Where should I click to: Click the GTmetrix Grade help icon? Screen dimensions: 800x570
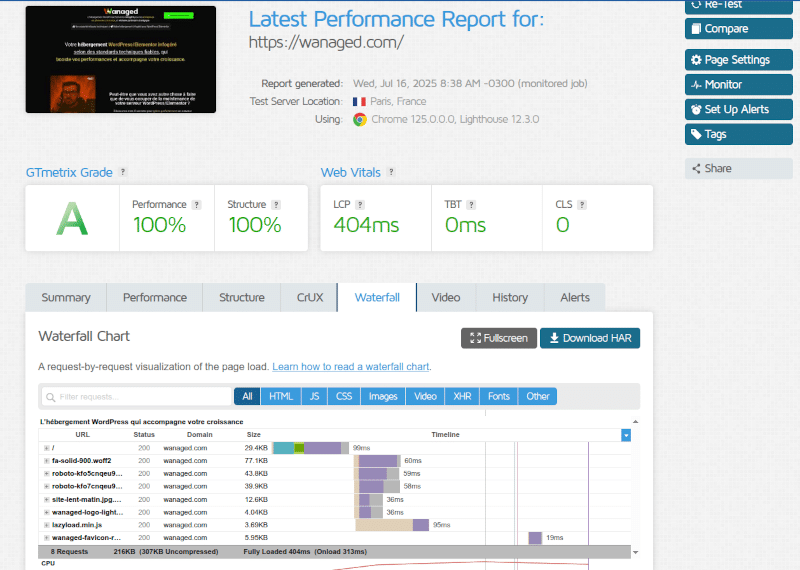[x=122, y=172]
